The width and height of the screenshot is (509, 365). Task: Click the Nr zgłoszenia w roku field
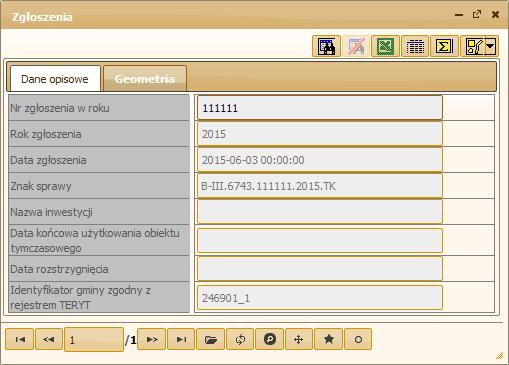click(320, 108)
